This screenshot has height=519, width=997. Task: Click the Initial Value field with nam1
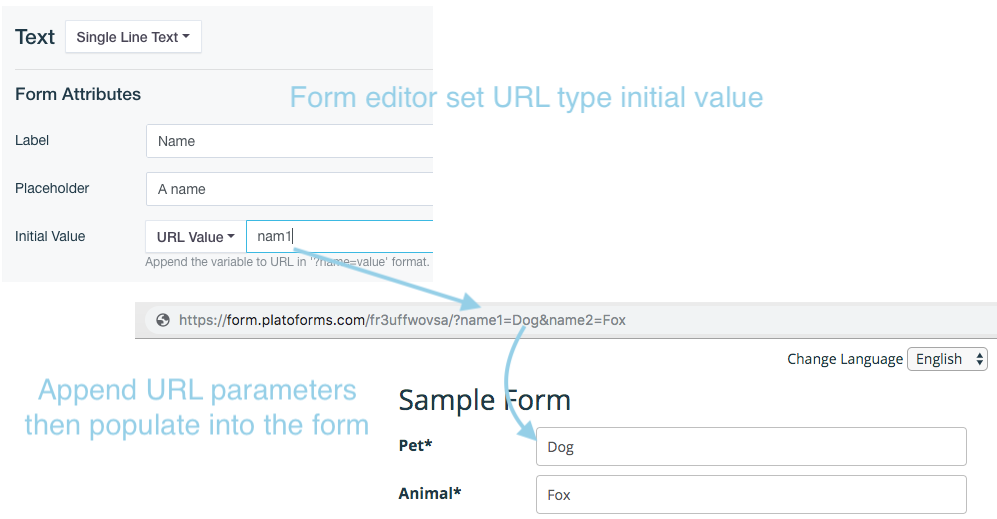(340, 237)
